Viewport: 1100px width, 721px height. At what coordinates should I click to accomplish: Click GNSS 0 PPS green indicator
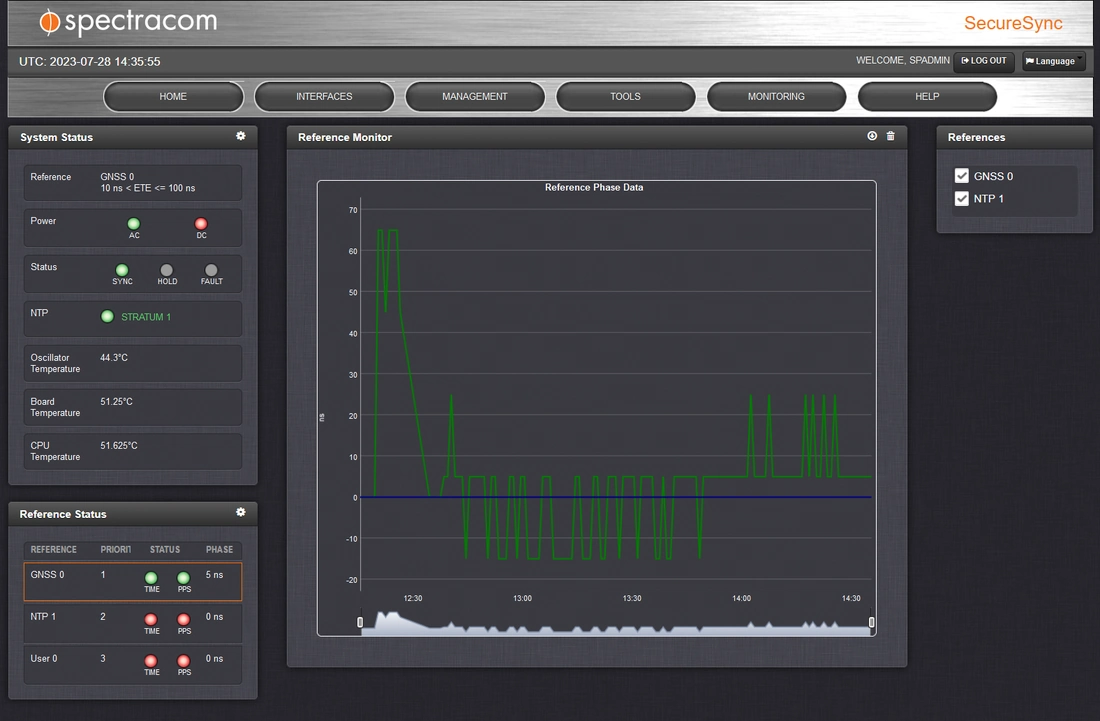click(x=183, y=578)
